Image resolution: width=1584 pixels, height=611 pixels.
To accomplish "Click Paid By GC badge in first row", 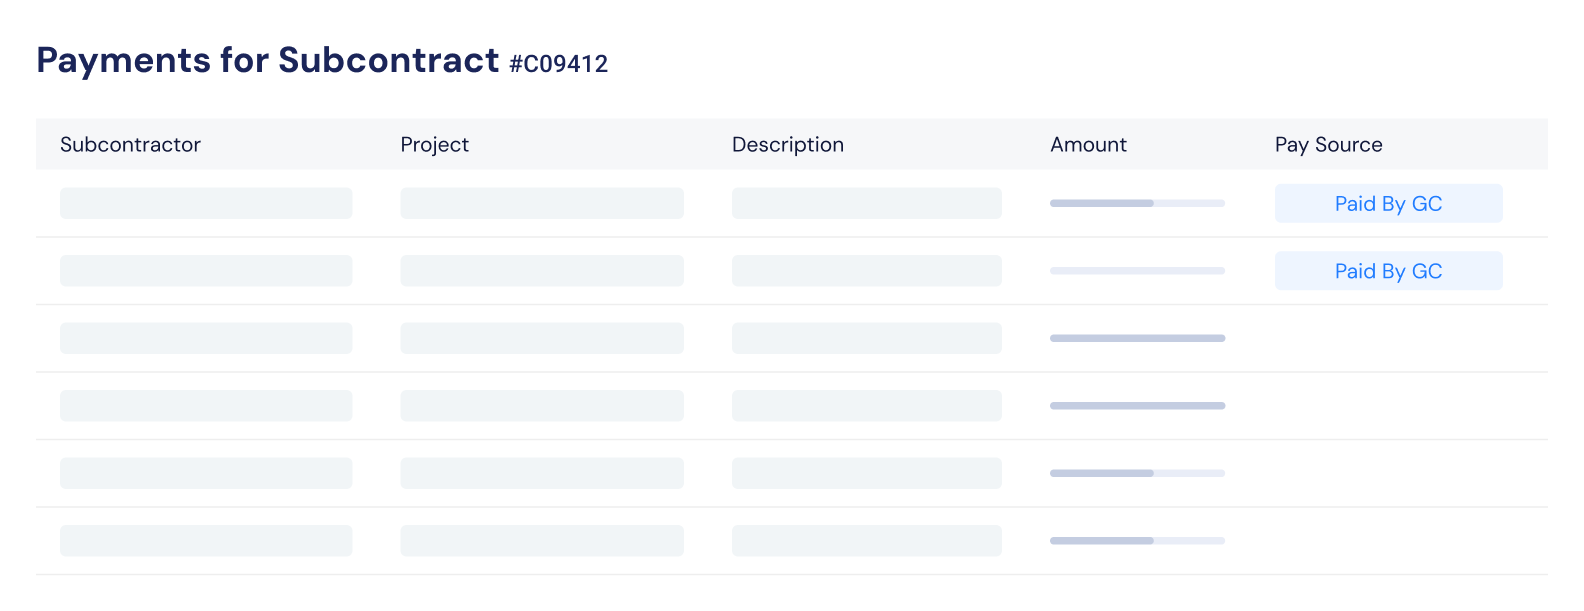I will [1388, 203].
